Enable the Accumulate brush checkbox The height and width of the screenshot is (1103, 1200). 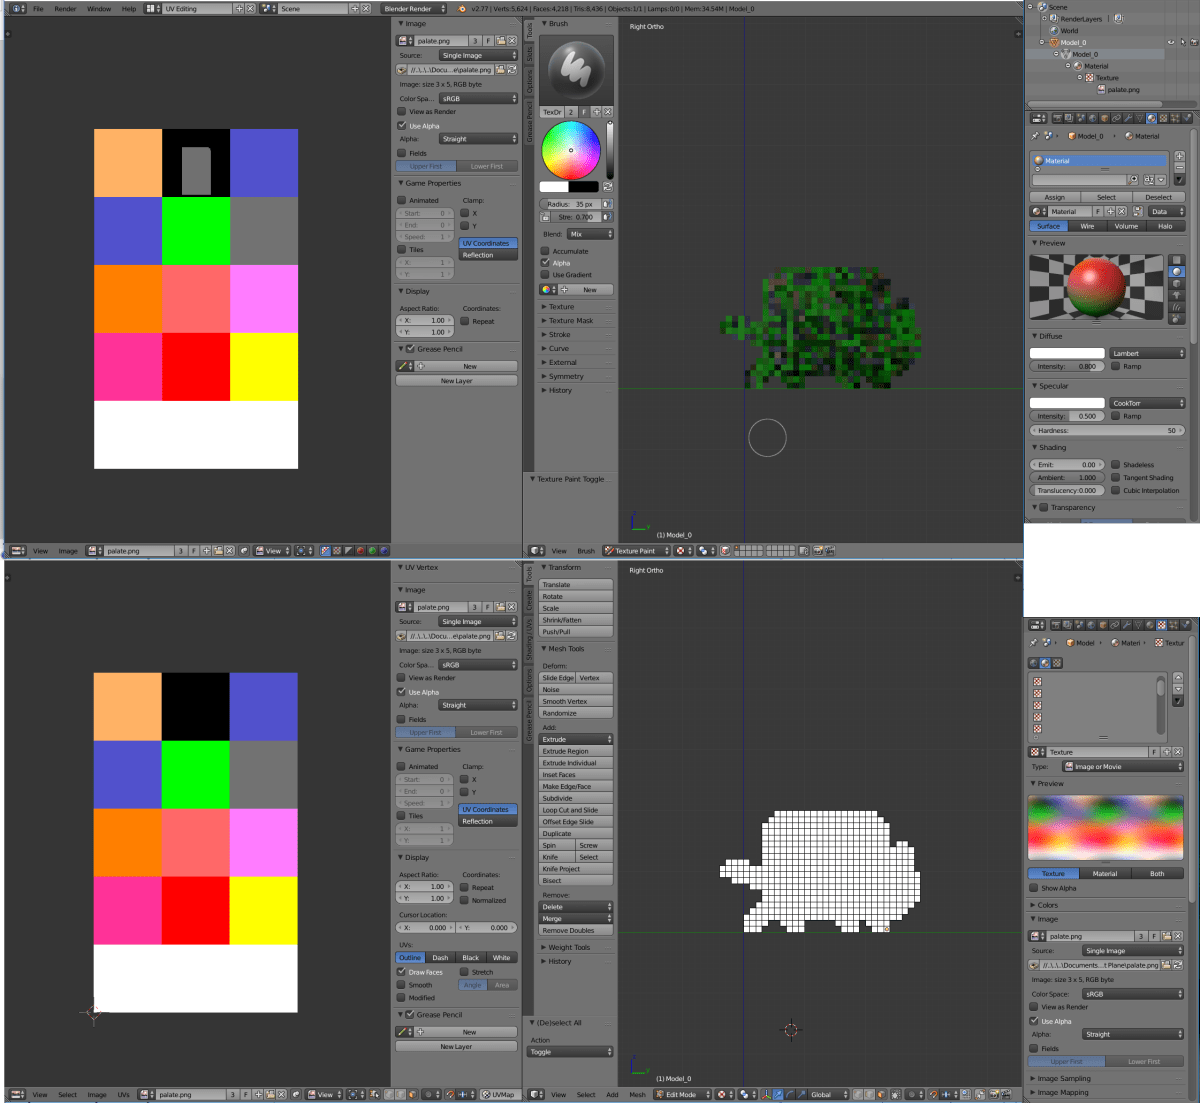(545, 251)
